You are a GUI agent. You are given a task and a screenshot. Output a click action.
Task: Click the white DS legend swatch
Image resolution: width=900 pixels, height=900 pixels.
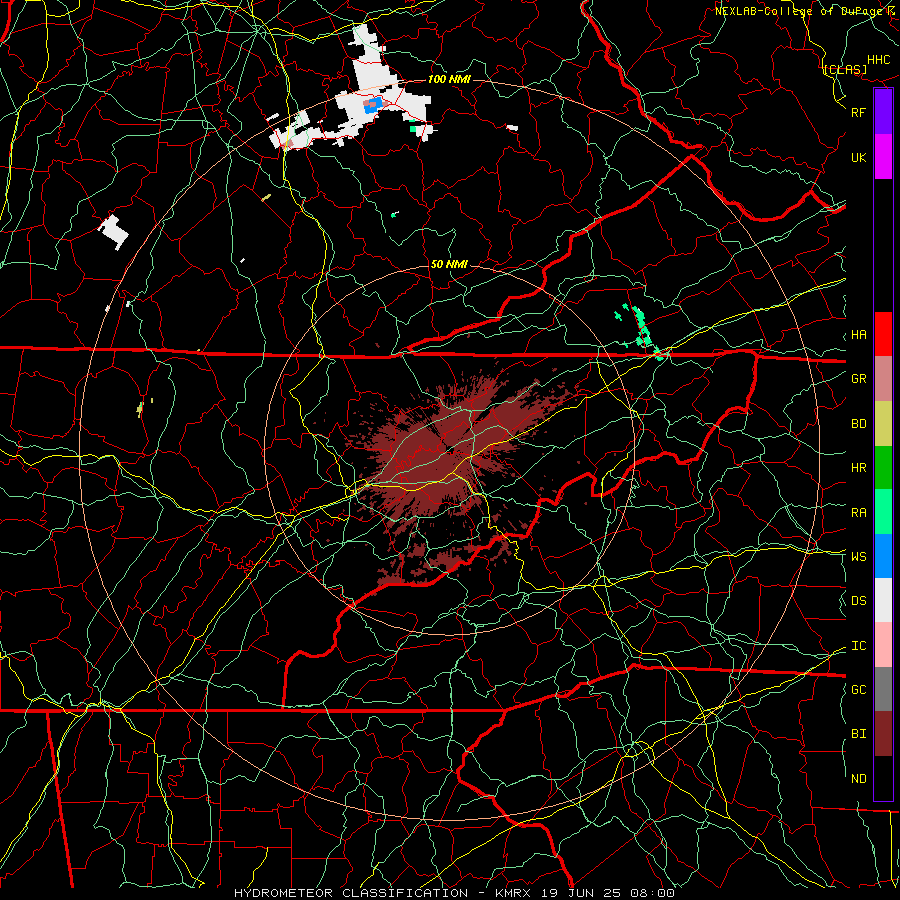pos(883,600)
